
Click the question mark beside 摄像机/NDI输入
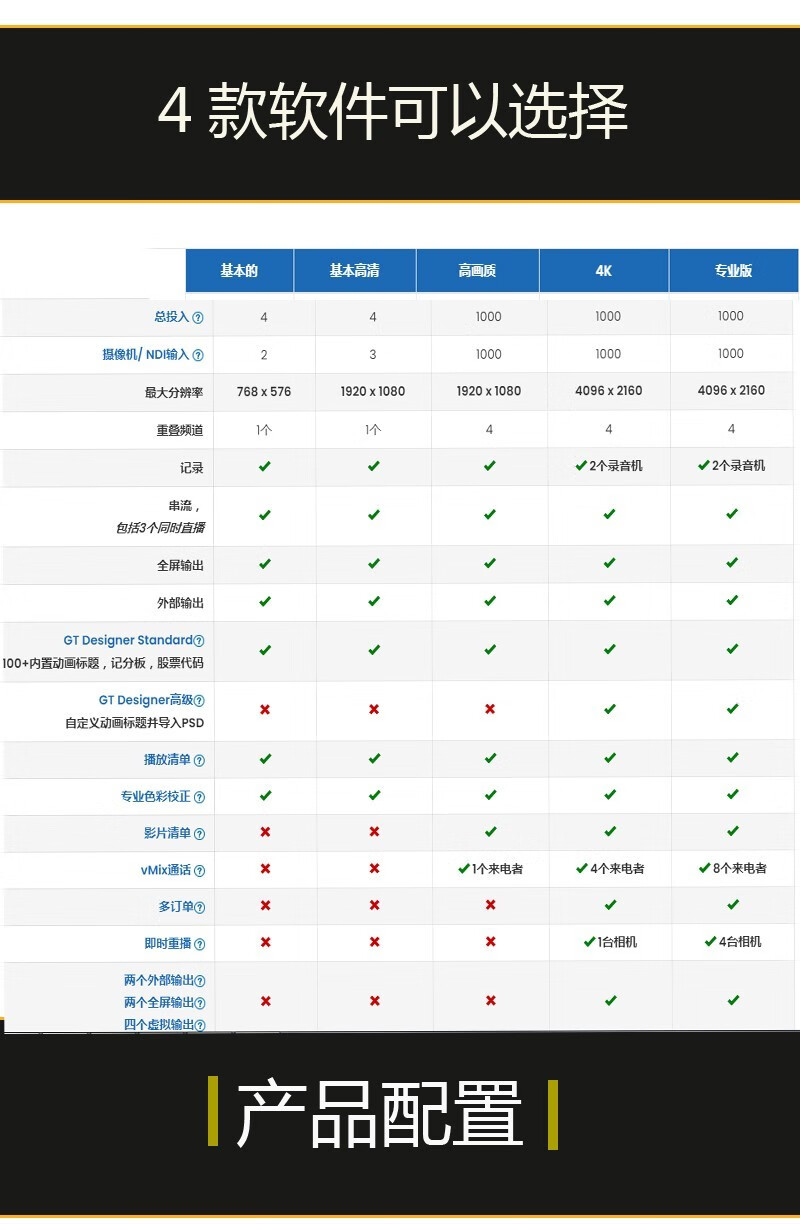[198, 355]
